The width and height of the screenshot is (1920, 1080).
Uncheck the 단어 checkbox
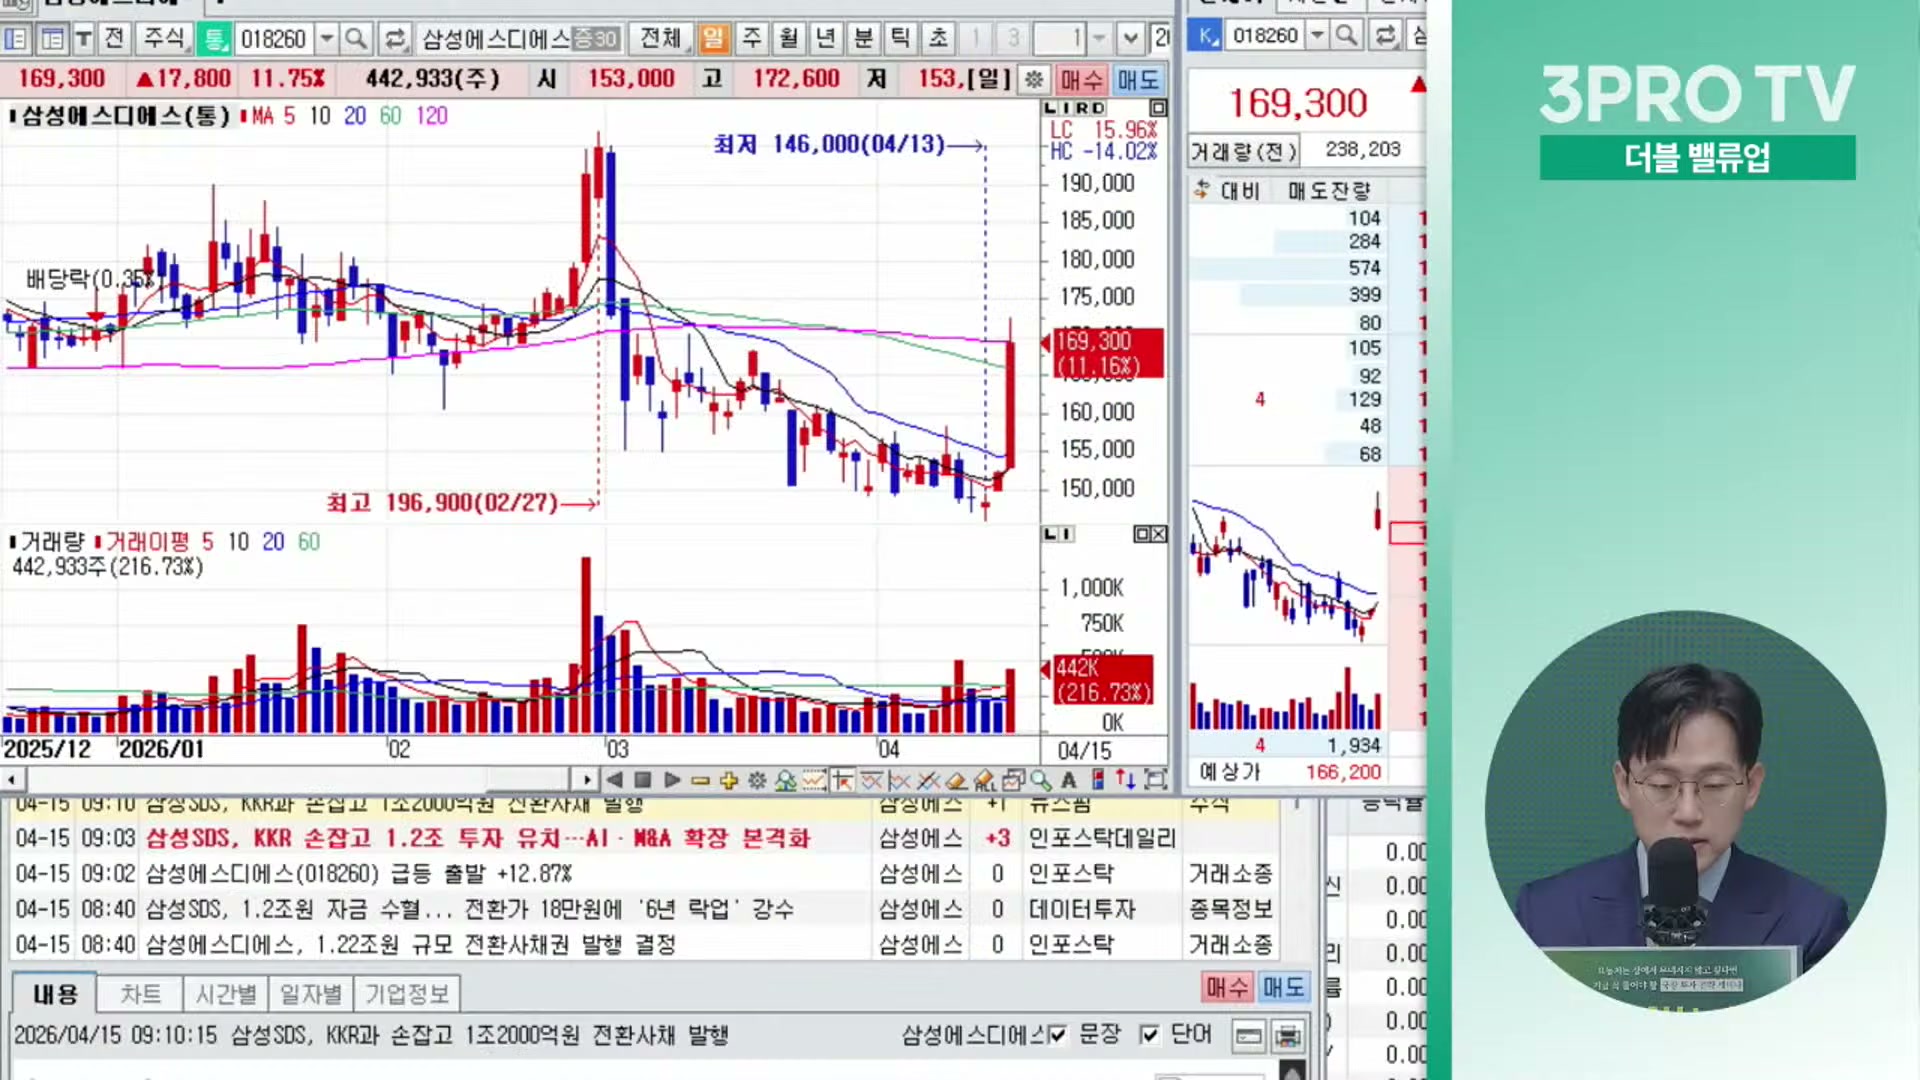[x=1150, y=1034]
